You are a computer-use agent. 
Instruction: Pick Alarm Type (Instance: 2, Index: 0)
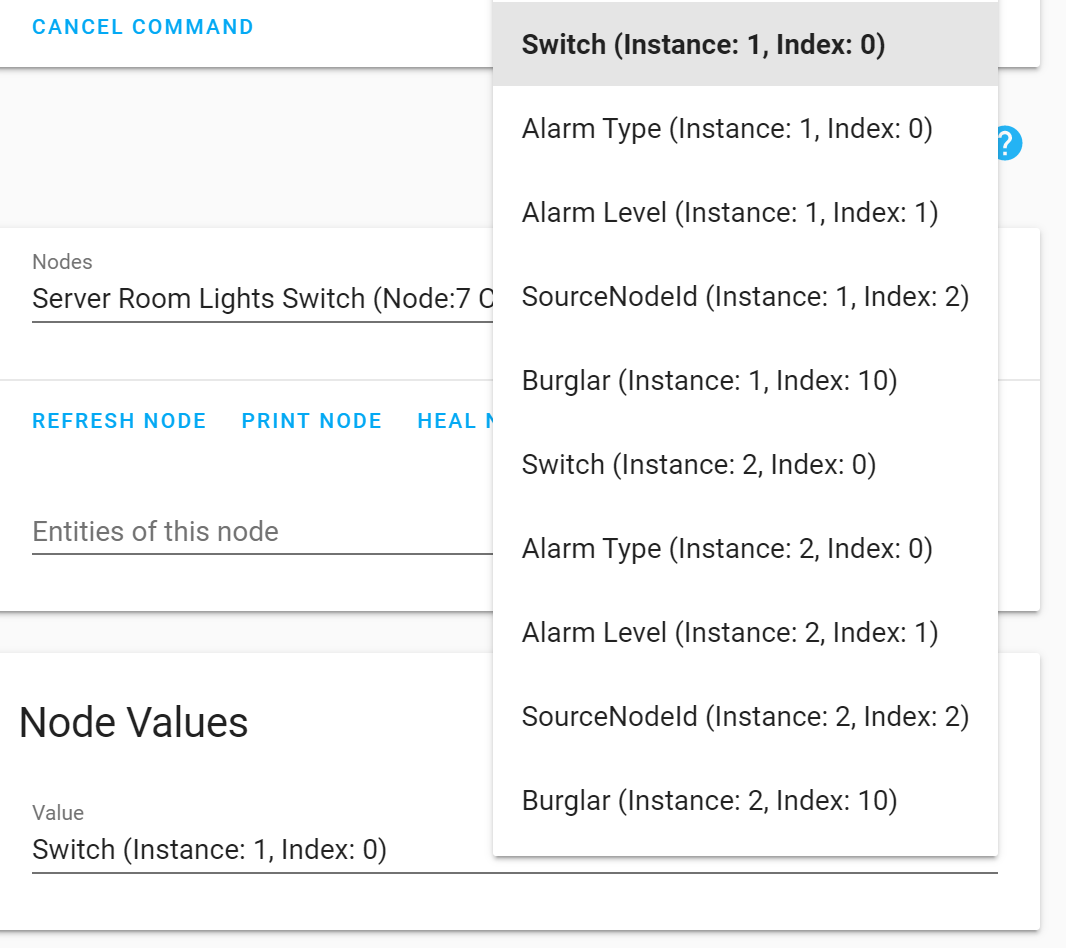coord(726,549)
